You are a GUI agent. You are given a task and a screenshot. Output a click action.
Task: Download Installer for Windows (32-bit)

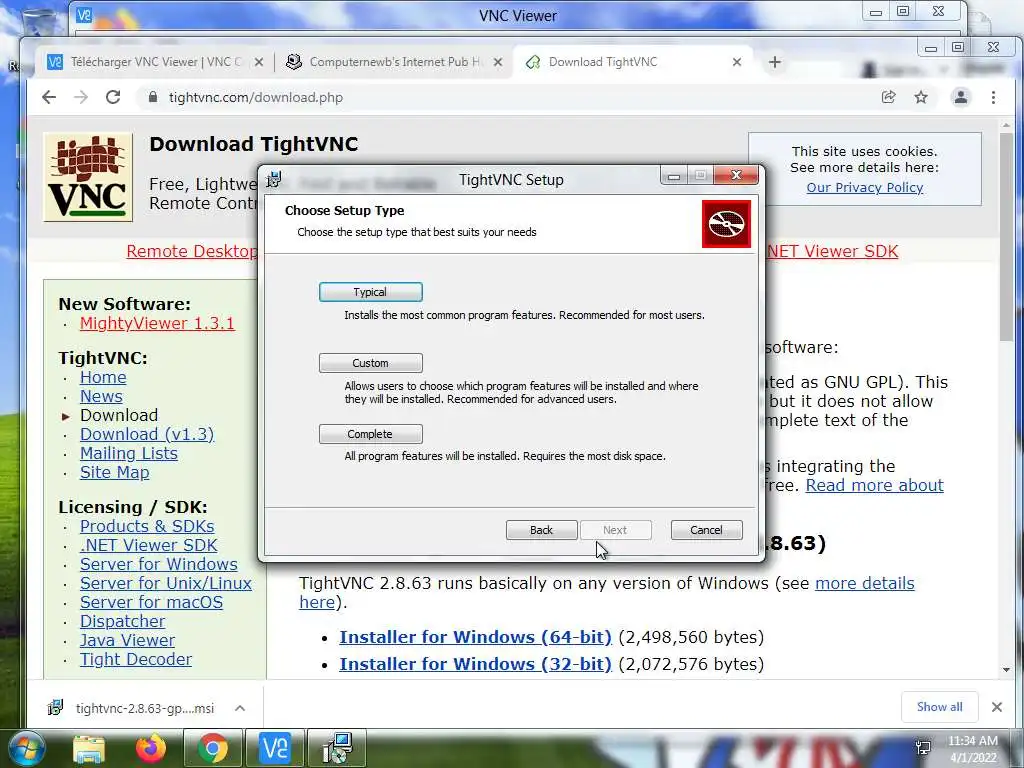(475, 664)
